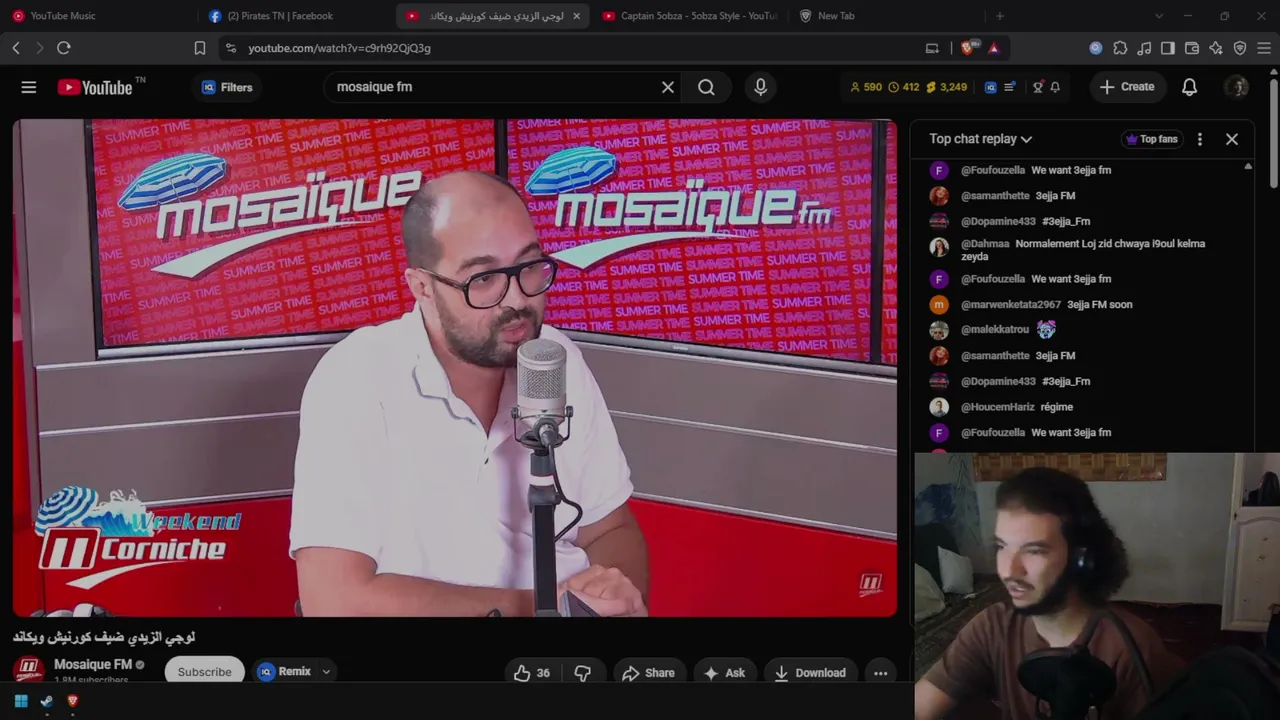Open more actions ellipsis below the video

pos(880,673)
